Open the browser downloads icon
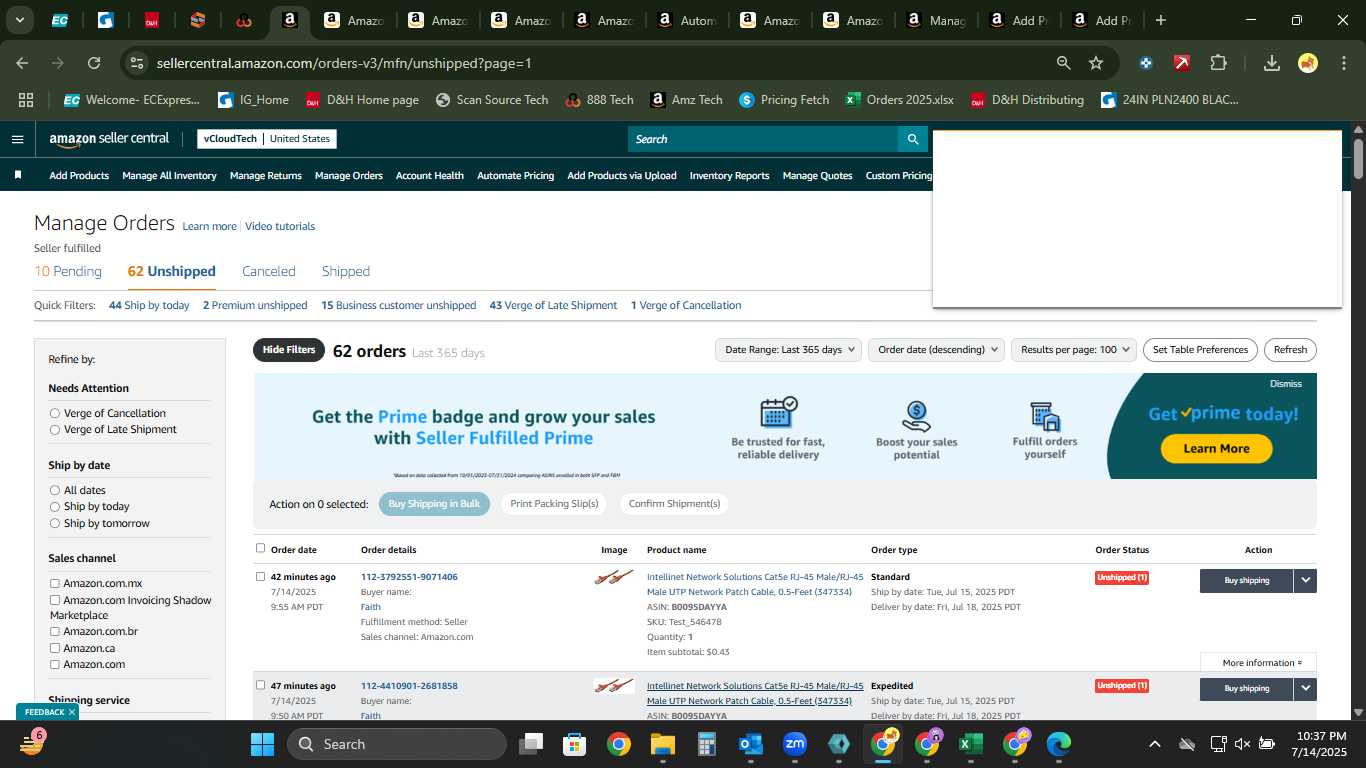 1272,63
